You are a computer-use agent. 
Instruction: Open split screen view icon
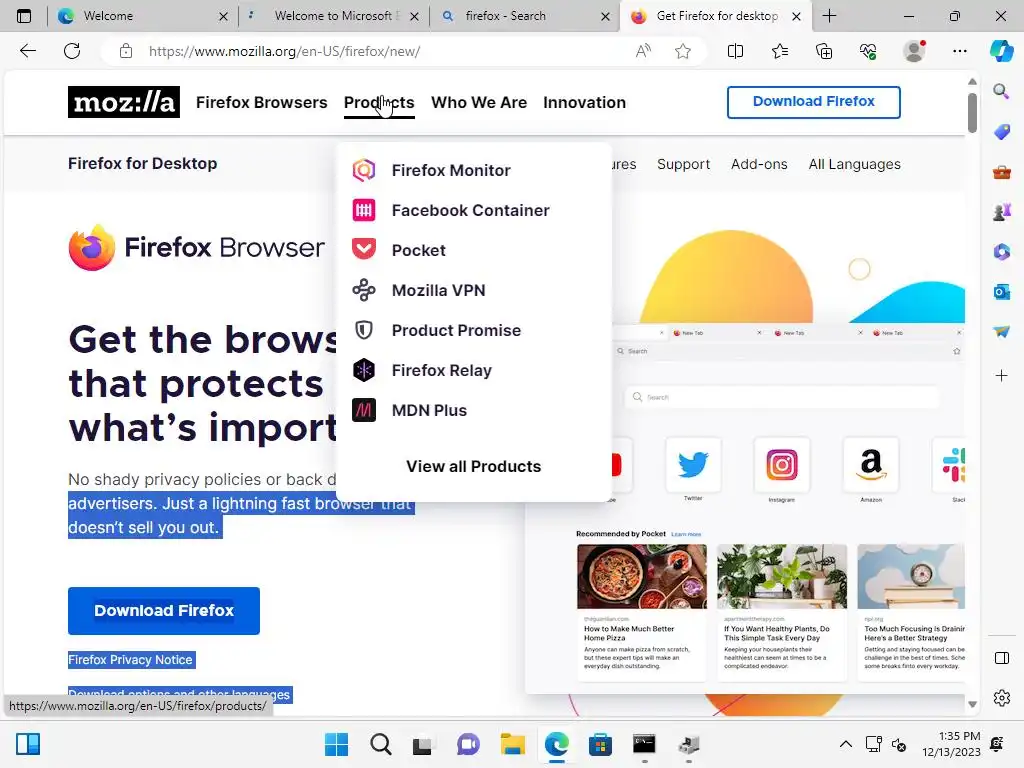coord(735,51)
